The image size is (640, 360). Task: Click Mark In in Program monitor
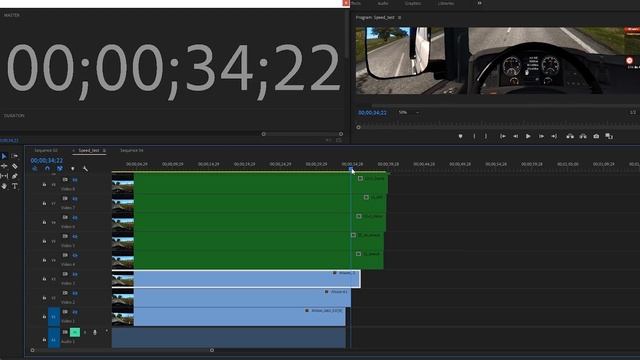pyautogui.click(x=474, y=136)
